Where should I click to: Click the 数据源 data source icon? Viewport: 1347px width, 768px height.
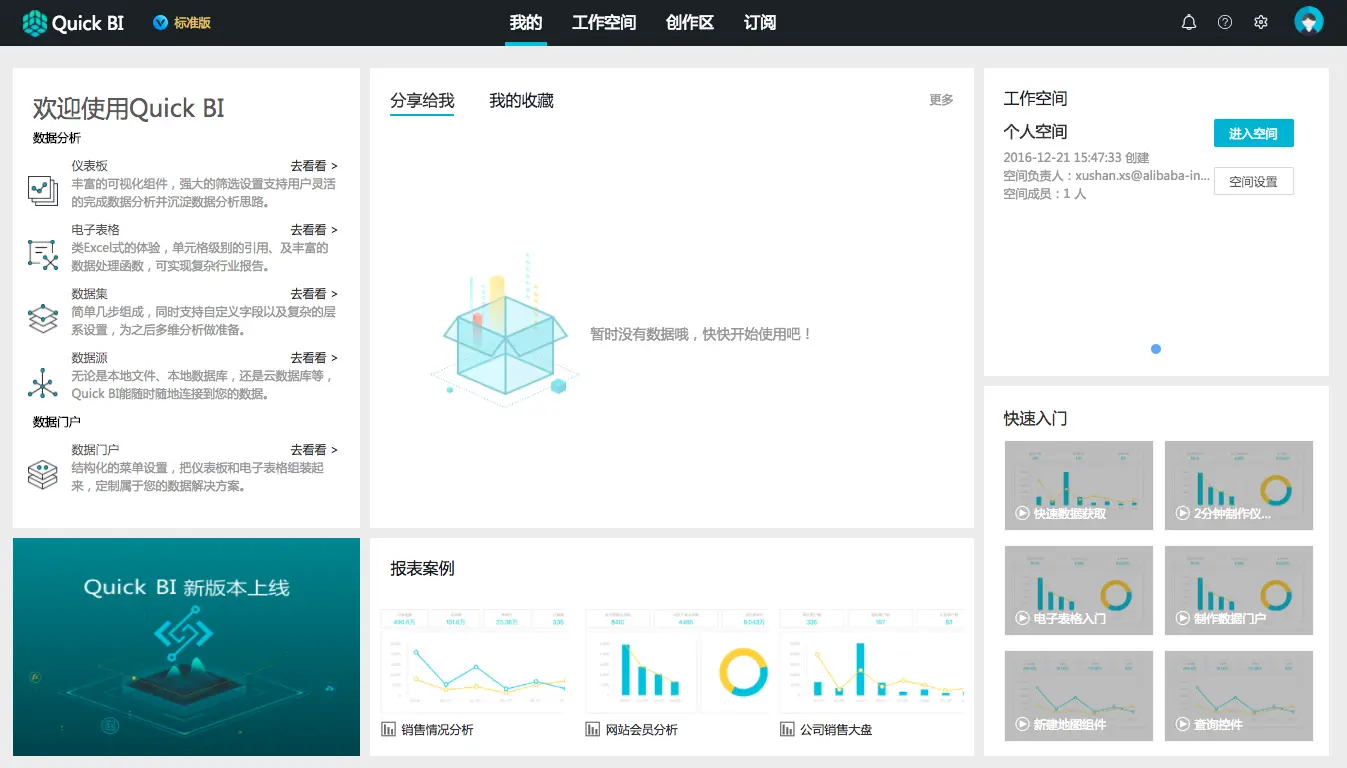43,382
